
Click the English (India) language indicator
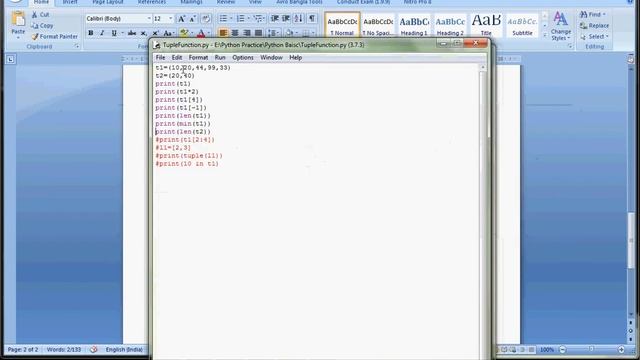click(124, 350)
